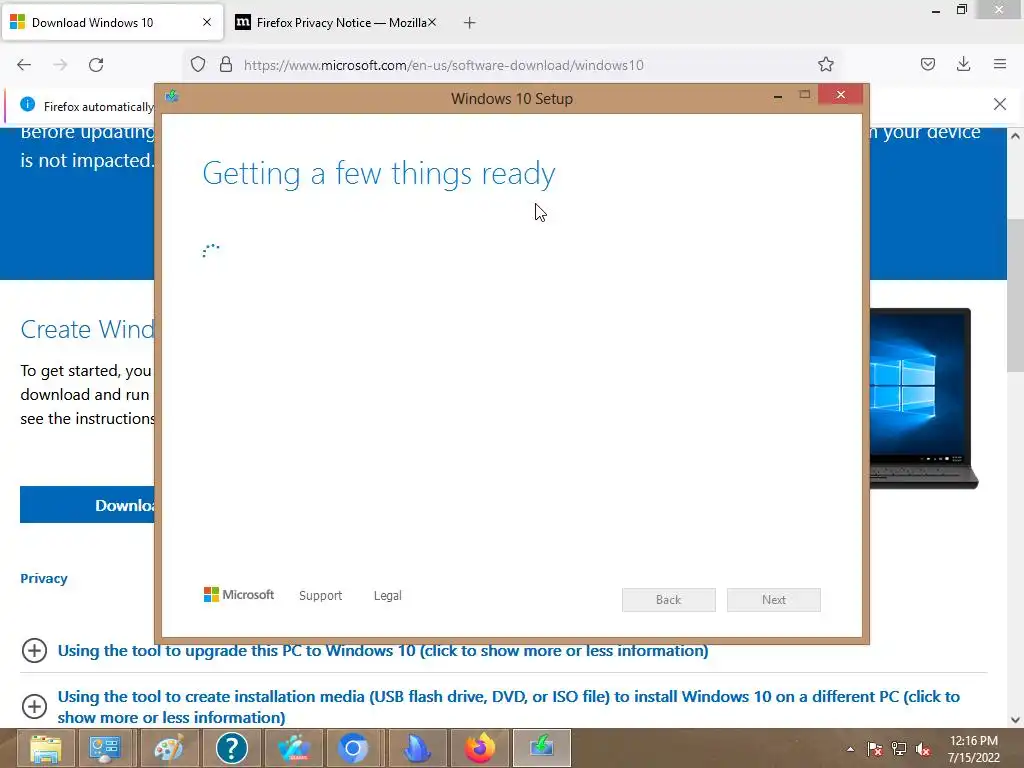The width and height of the screenshot is (1024, 768).
Task: Open the tracking protection shield icon
Action: point(198,65)
